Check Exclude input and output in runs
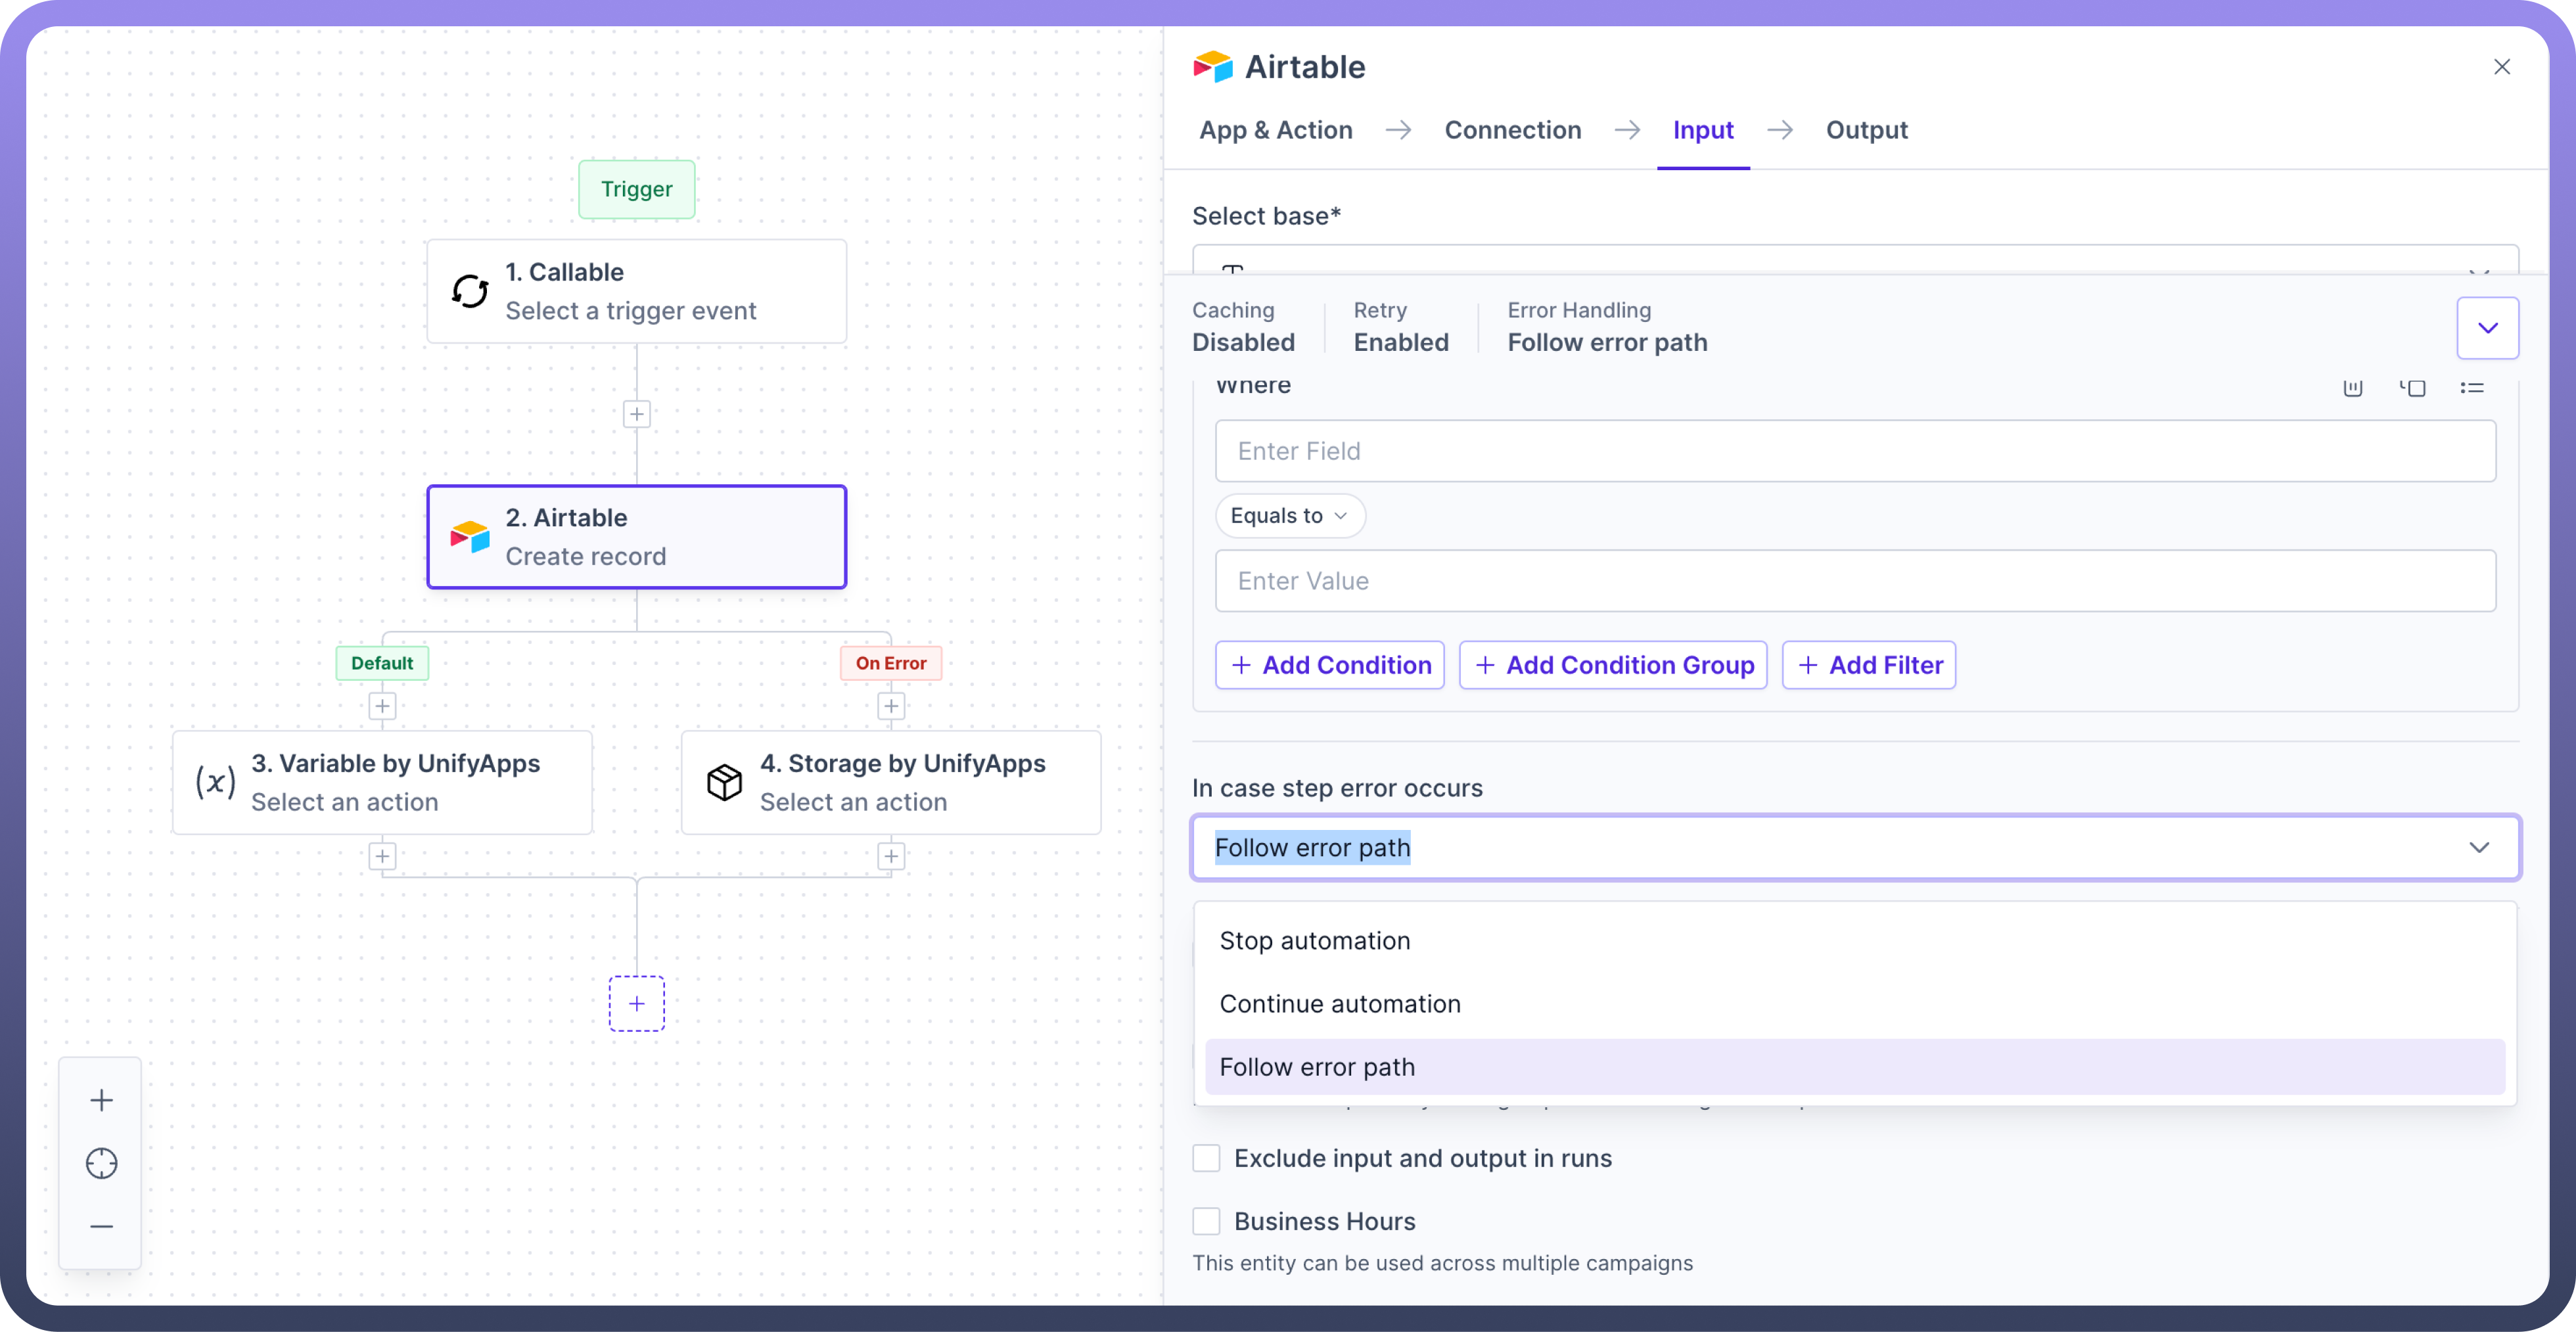This screenshot has height=1332, width=2576. click(x=1206, y=1158)
